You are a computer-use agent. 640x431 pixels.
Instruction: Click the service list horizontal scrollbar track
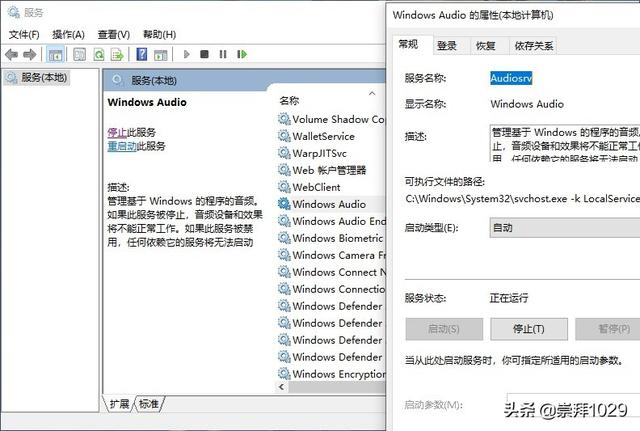337,387
